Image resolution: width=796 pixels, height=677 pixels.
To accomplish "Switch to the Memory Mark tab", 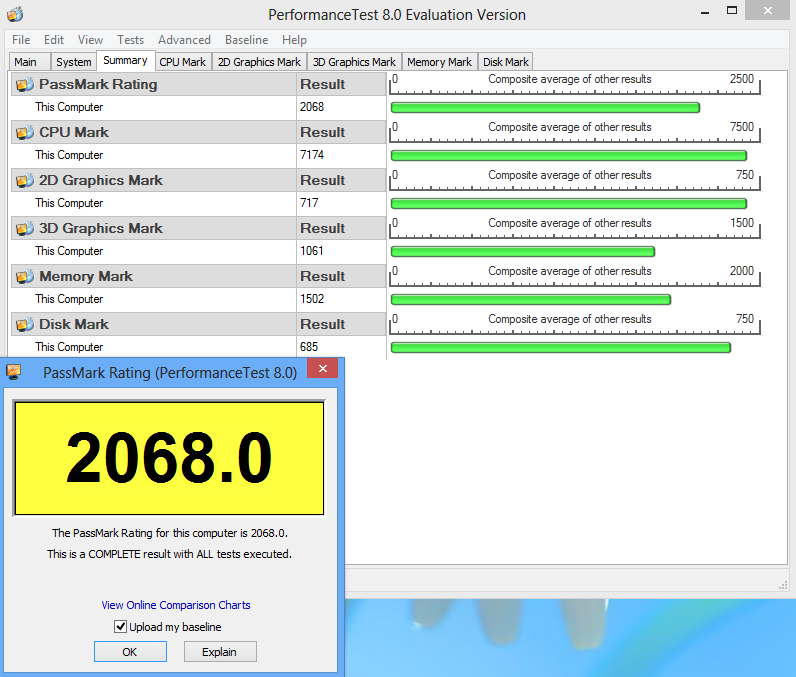I will click(x=440, y=62).
